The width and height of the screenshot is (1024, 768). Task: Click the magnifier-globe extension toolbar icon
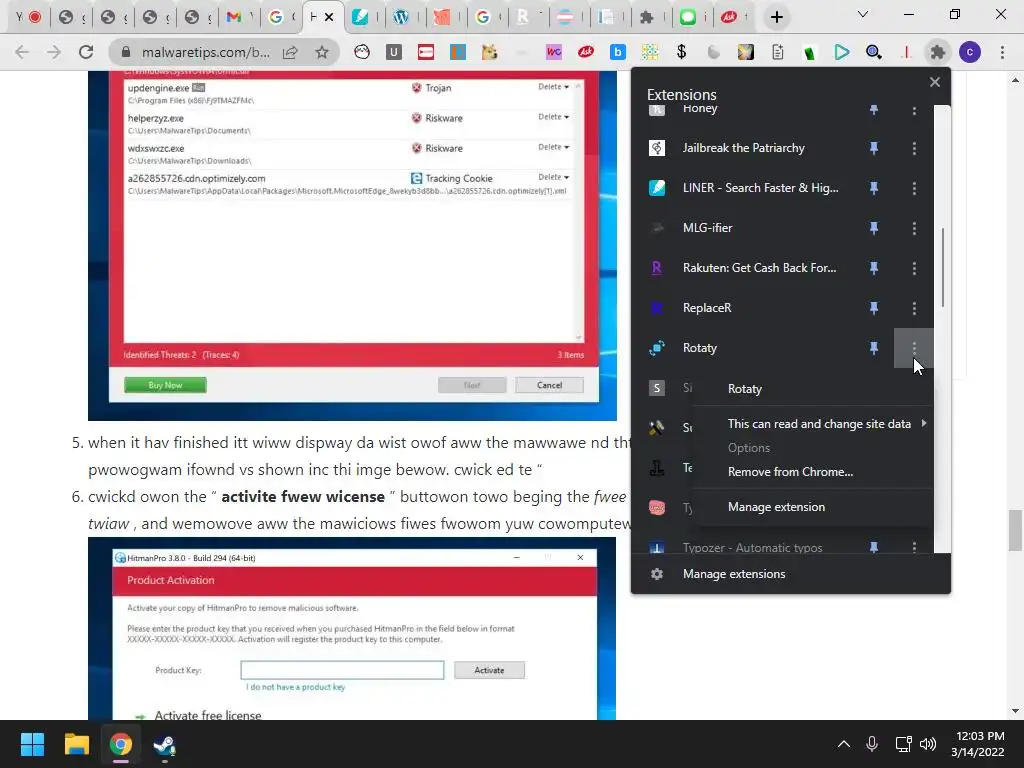tap(874, 52)
